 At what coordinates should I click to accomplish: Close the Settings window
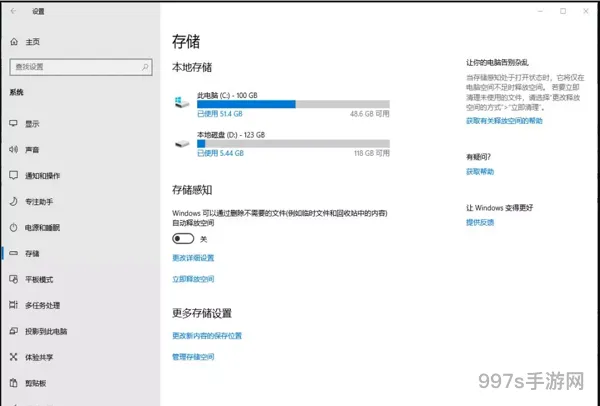(586, 11)
